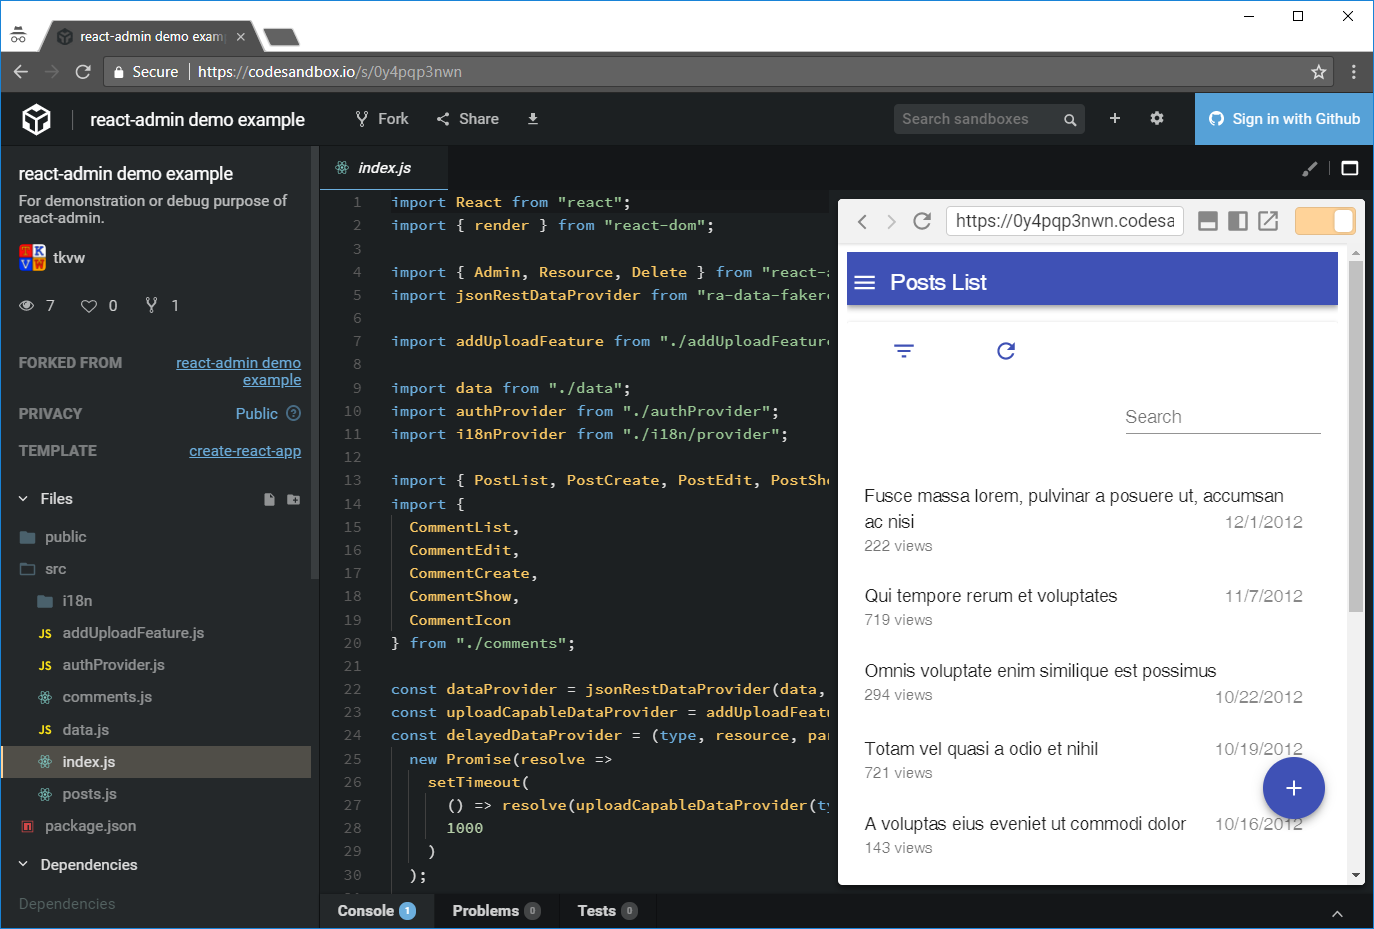Open the react-admin demo example forked link
This screenshot has height=929, width=1374.
[238, 371]
